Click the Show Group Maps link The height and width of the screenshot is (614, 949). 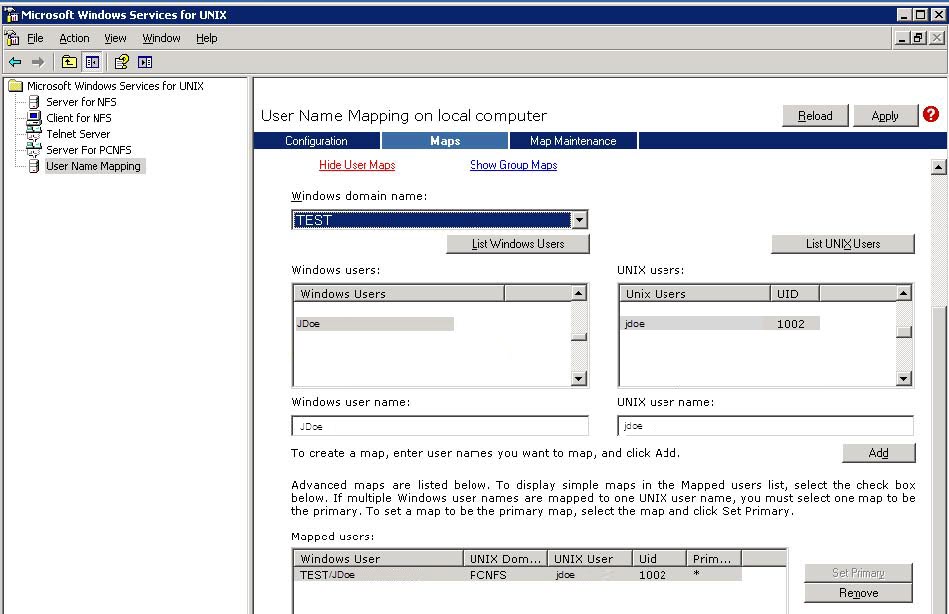(x=513, y=165)
